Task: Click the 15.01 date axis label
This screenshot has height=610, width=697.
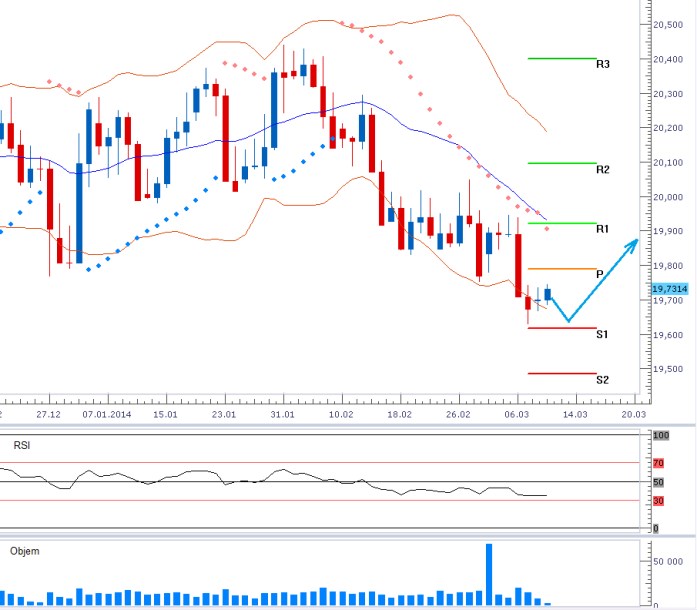Action: point(165,415)
